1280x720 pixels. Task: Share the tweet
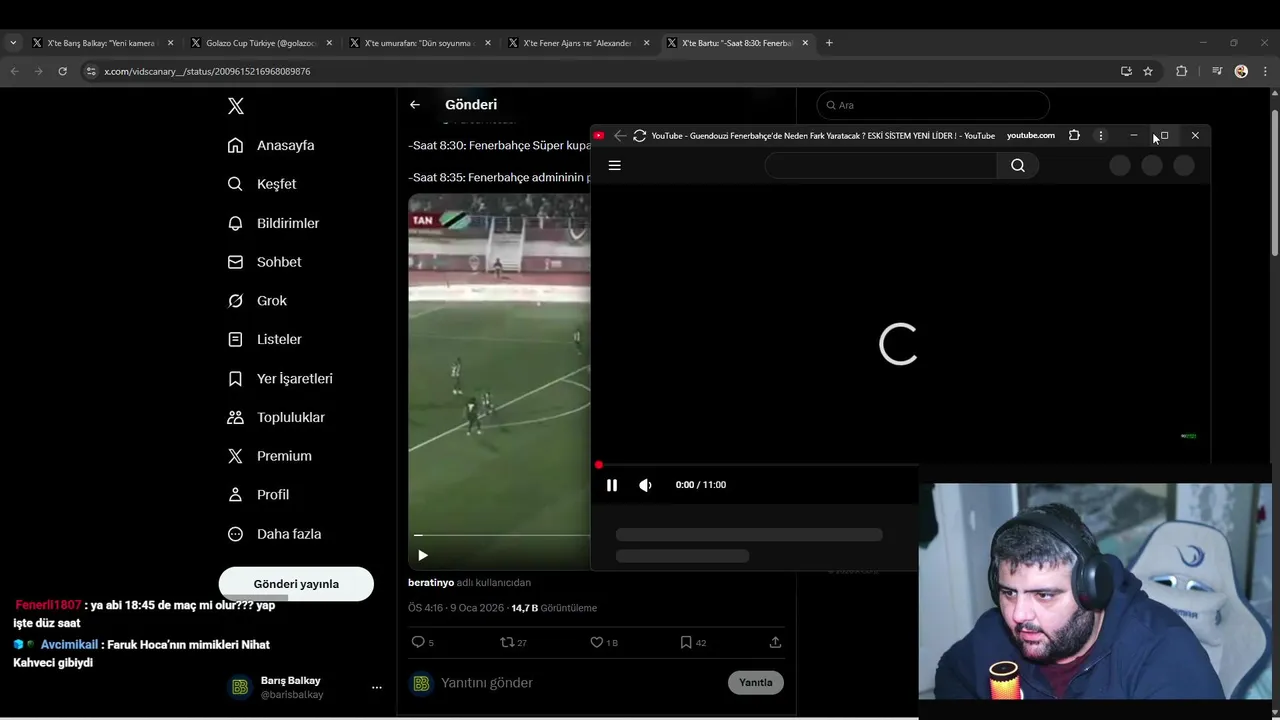(x=775, y=642)
